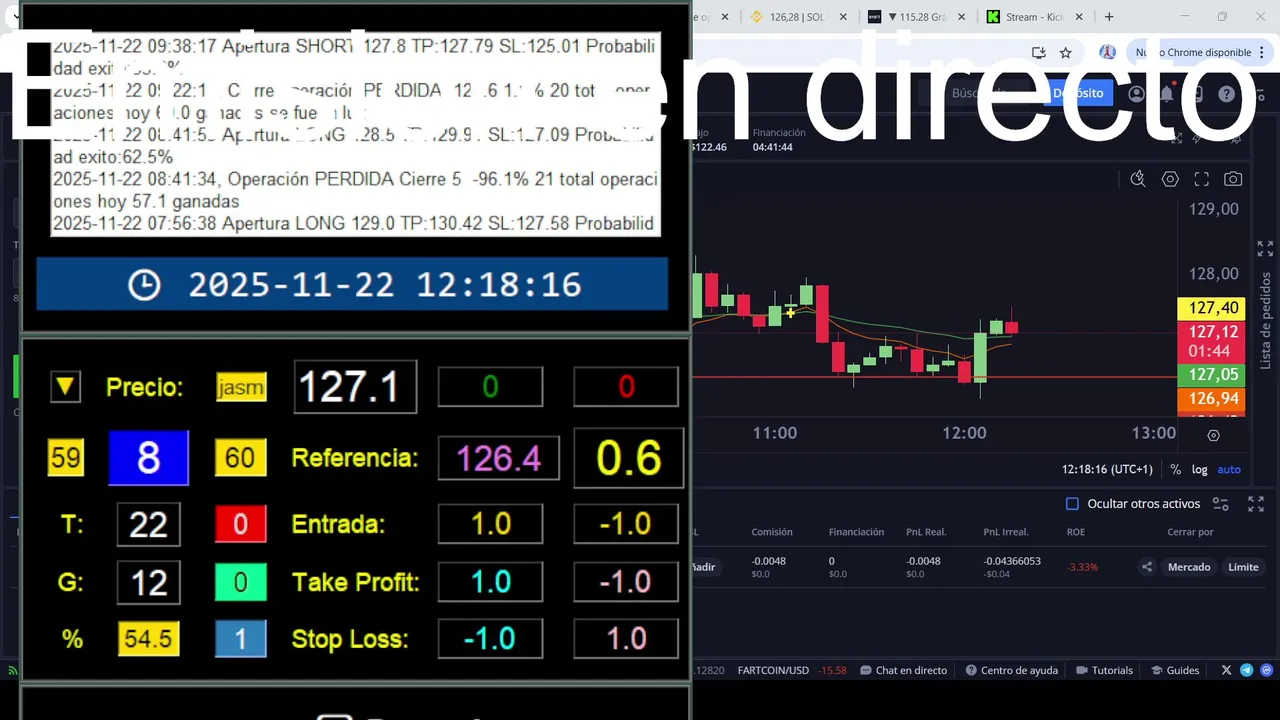This screenshot has width=1280, height=720.
Task: Click the red box next to T
Action: click(240, 524)
